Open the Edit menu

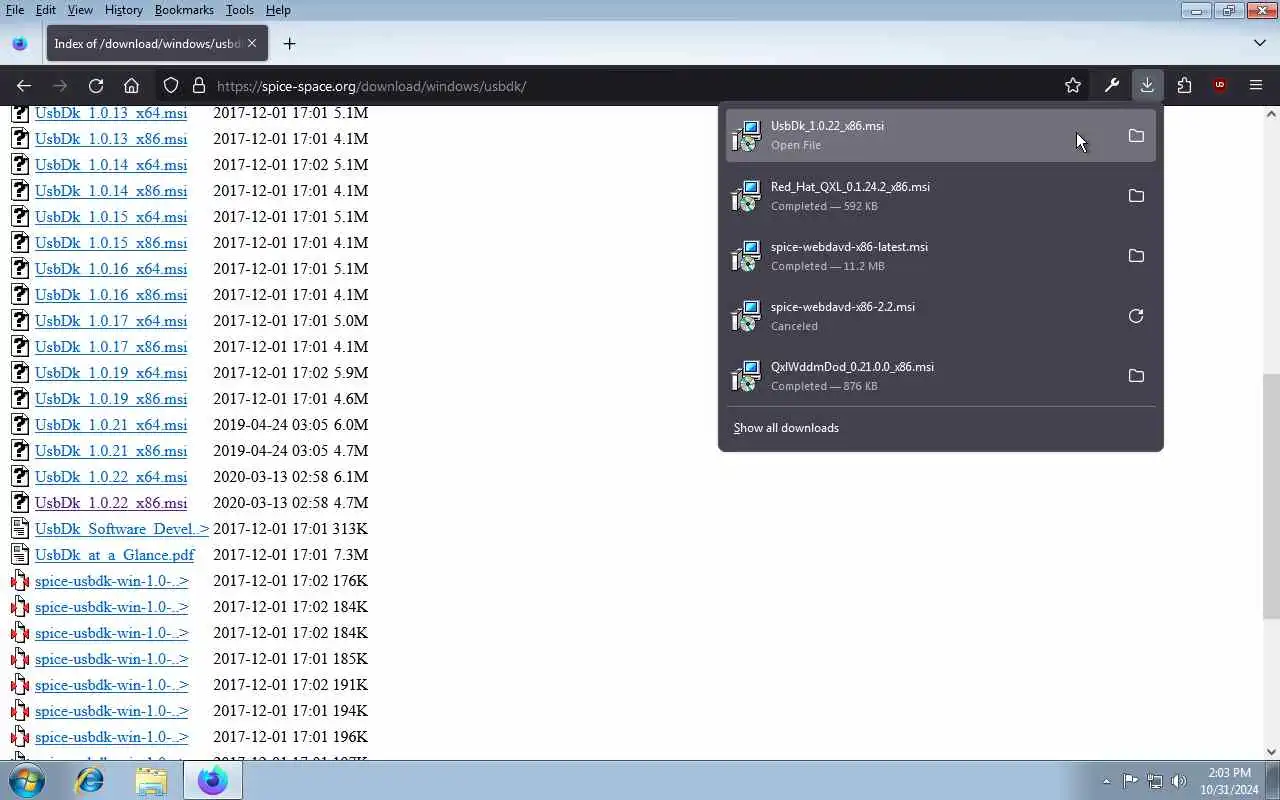coord(46,10)
